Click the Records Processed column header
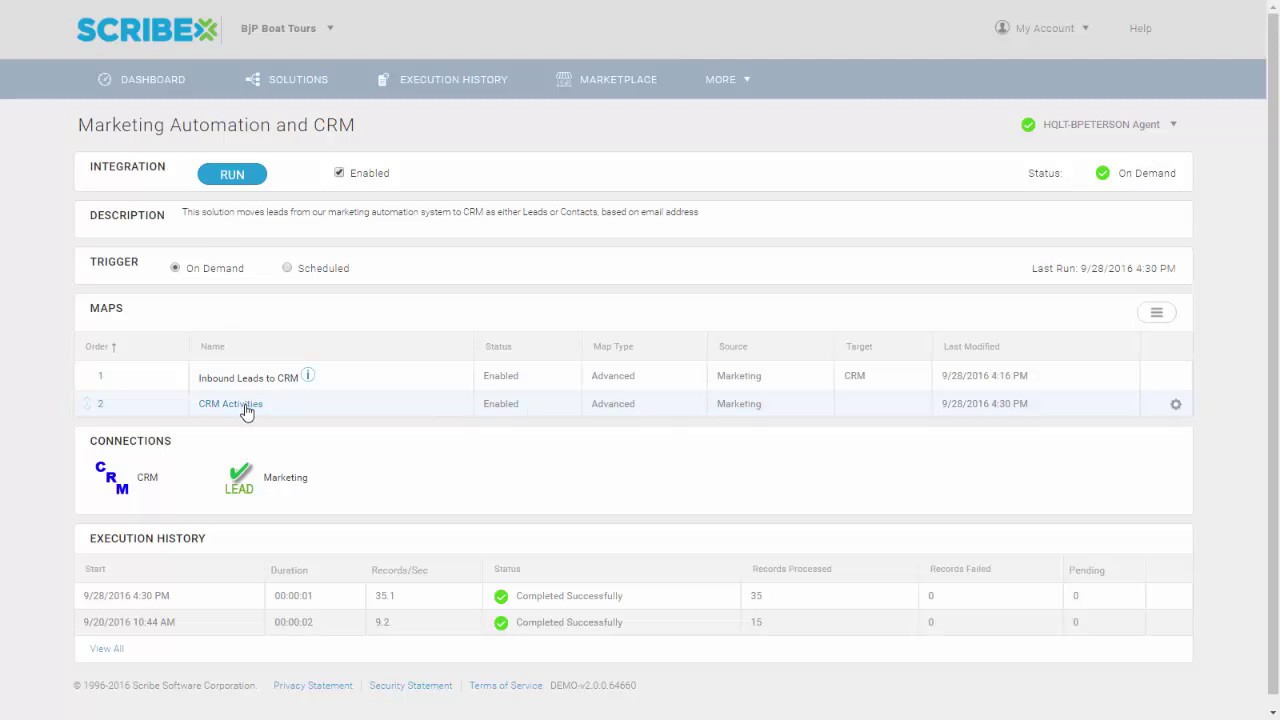 coord(792,569)
